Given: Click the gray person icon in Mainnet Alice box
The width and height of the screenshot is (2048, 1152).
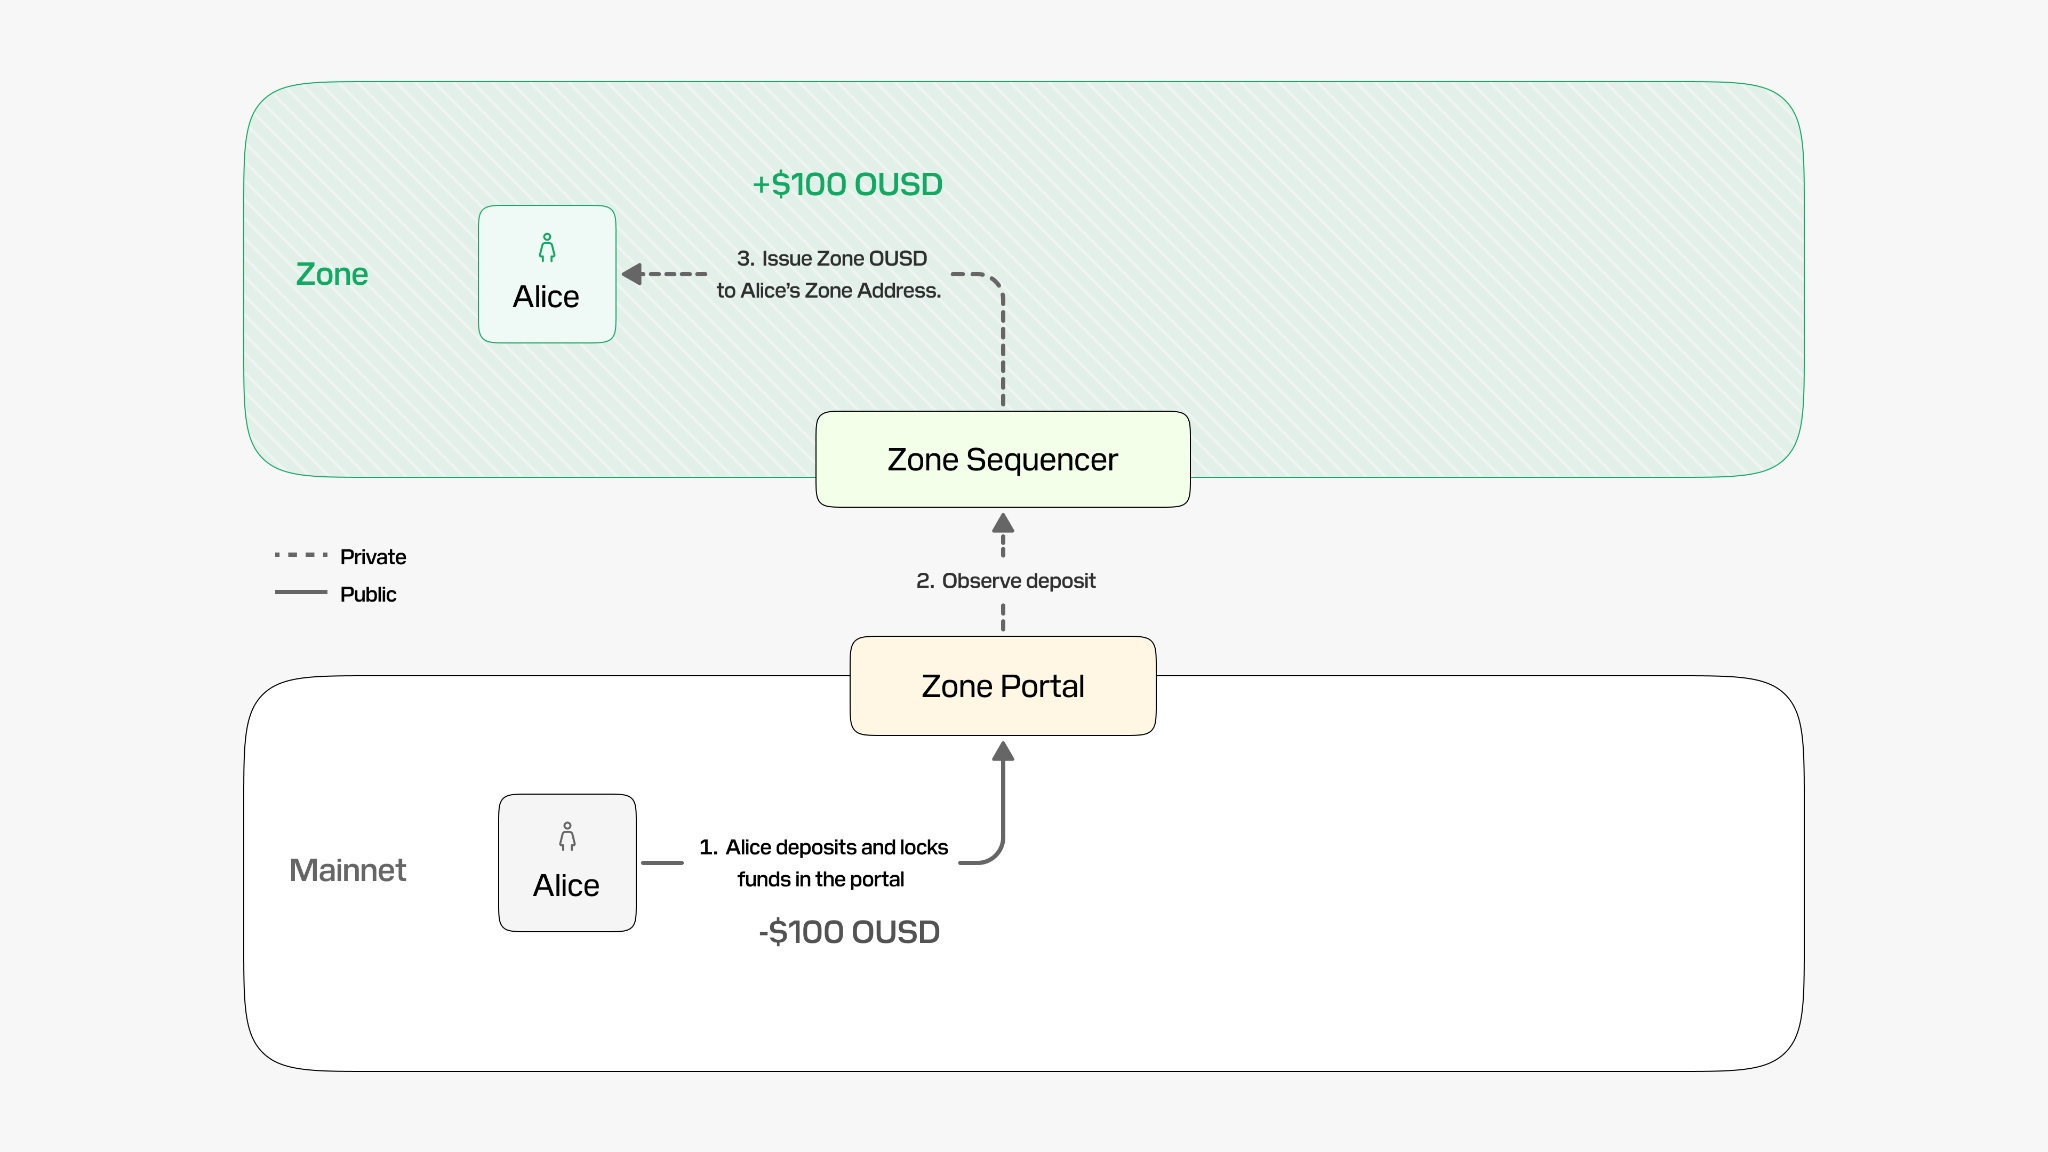Looking at the screenshot, I should click(567, 837).
